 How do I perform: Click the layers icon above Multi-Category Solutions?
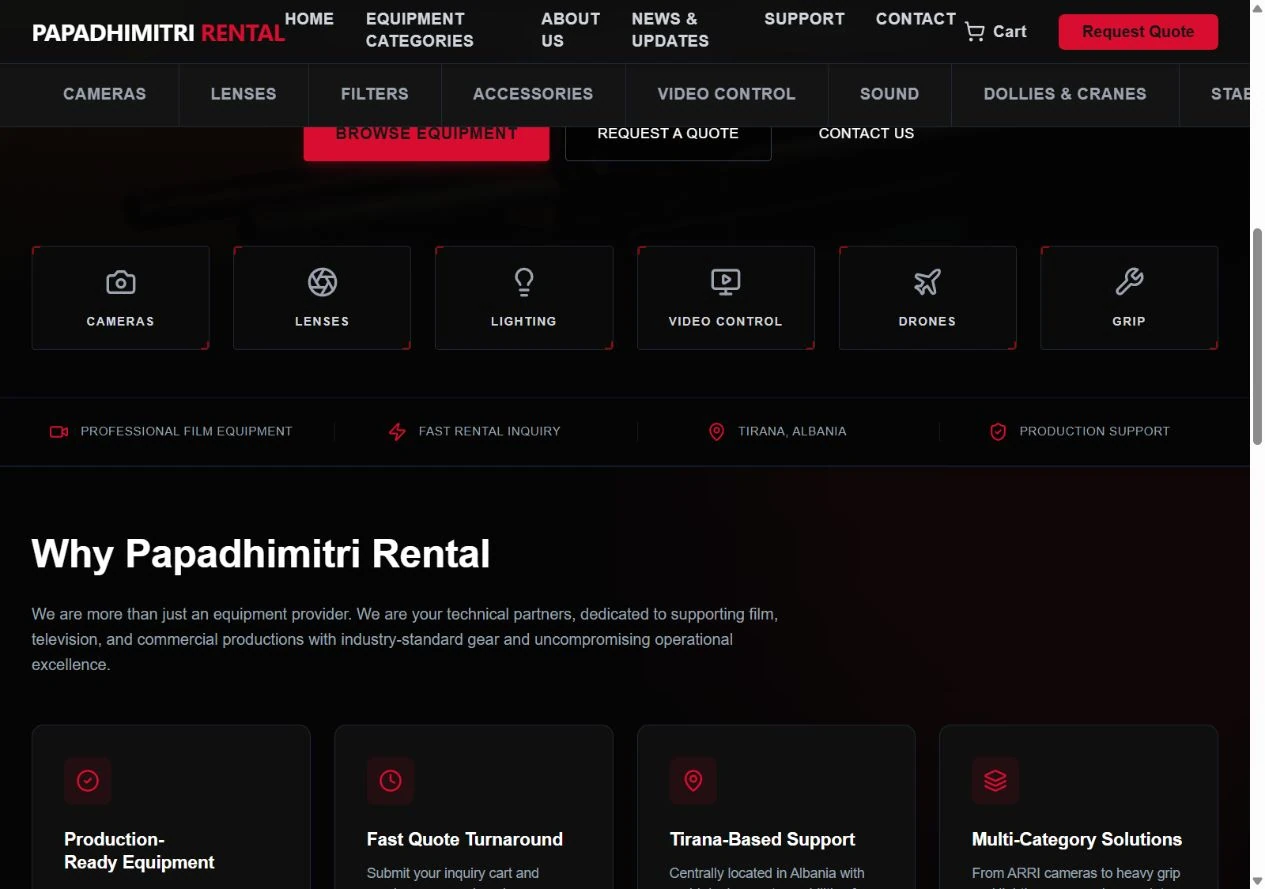995,781
